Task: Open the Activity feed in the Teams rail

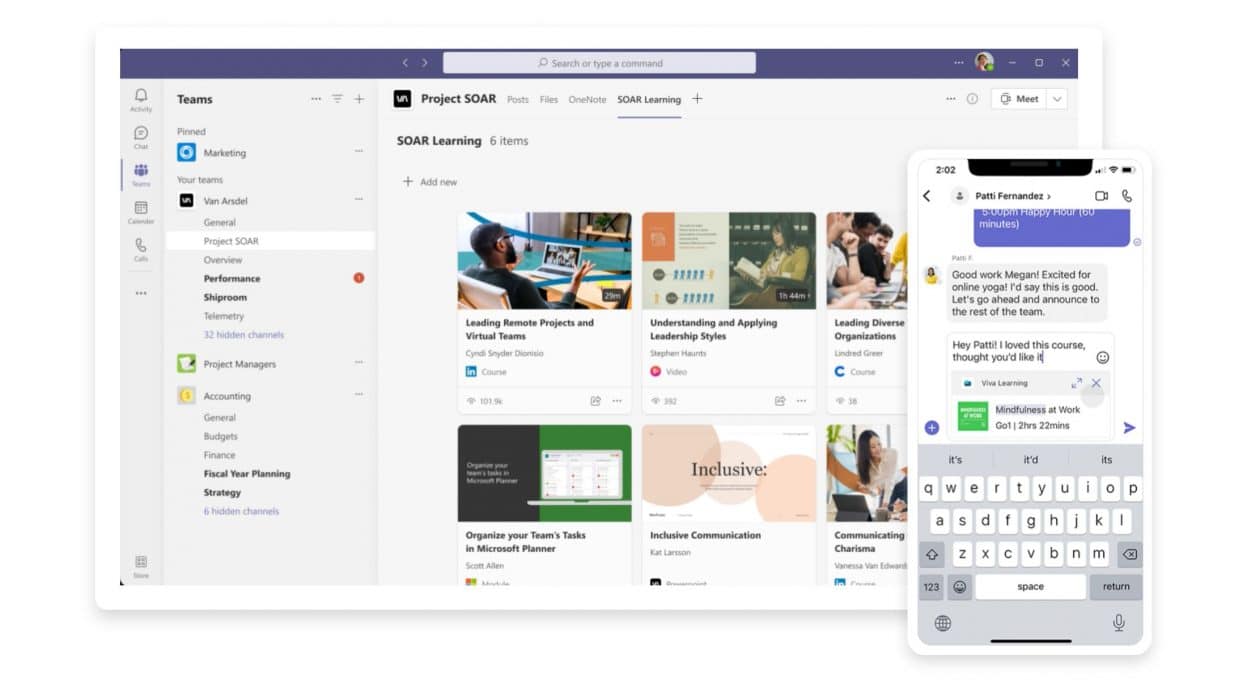Action: click(x=141, y=99)
